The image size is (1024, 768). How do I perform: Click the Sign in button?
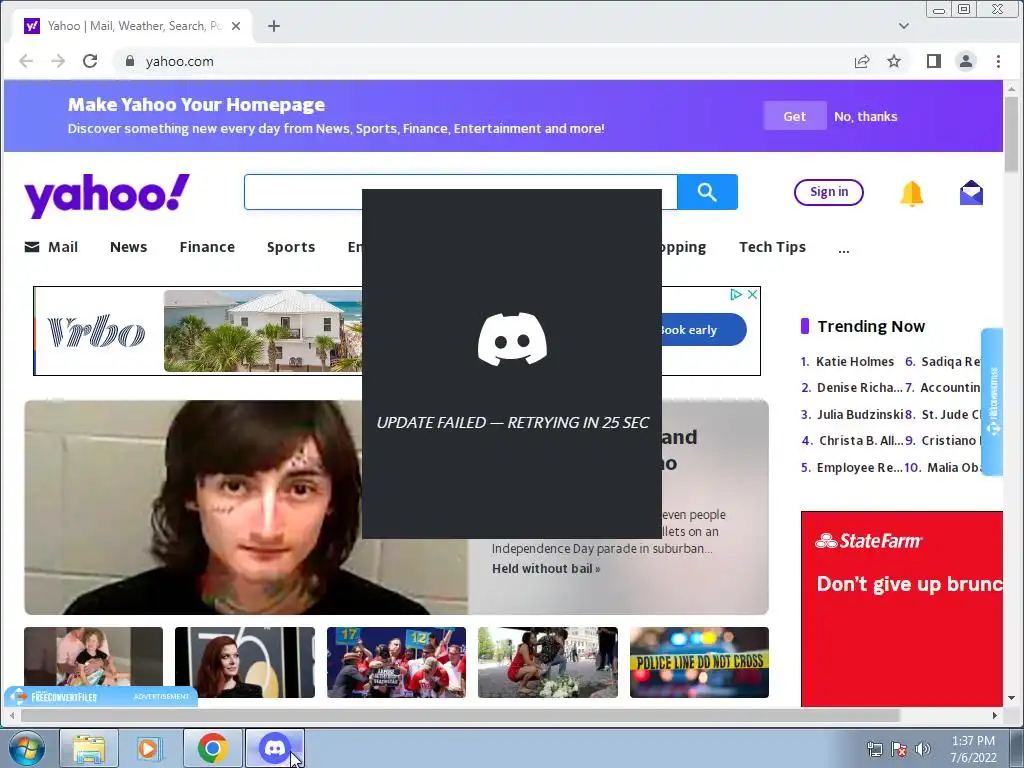[x=829, y=192]
